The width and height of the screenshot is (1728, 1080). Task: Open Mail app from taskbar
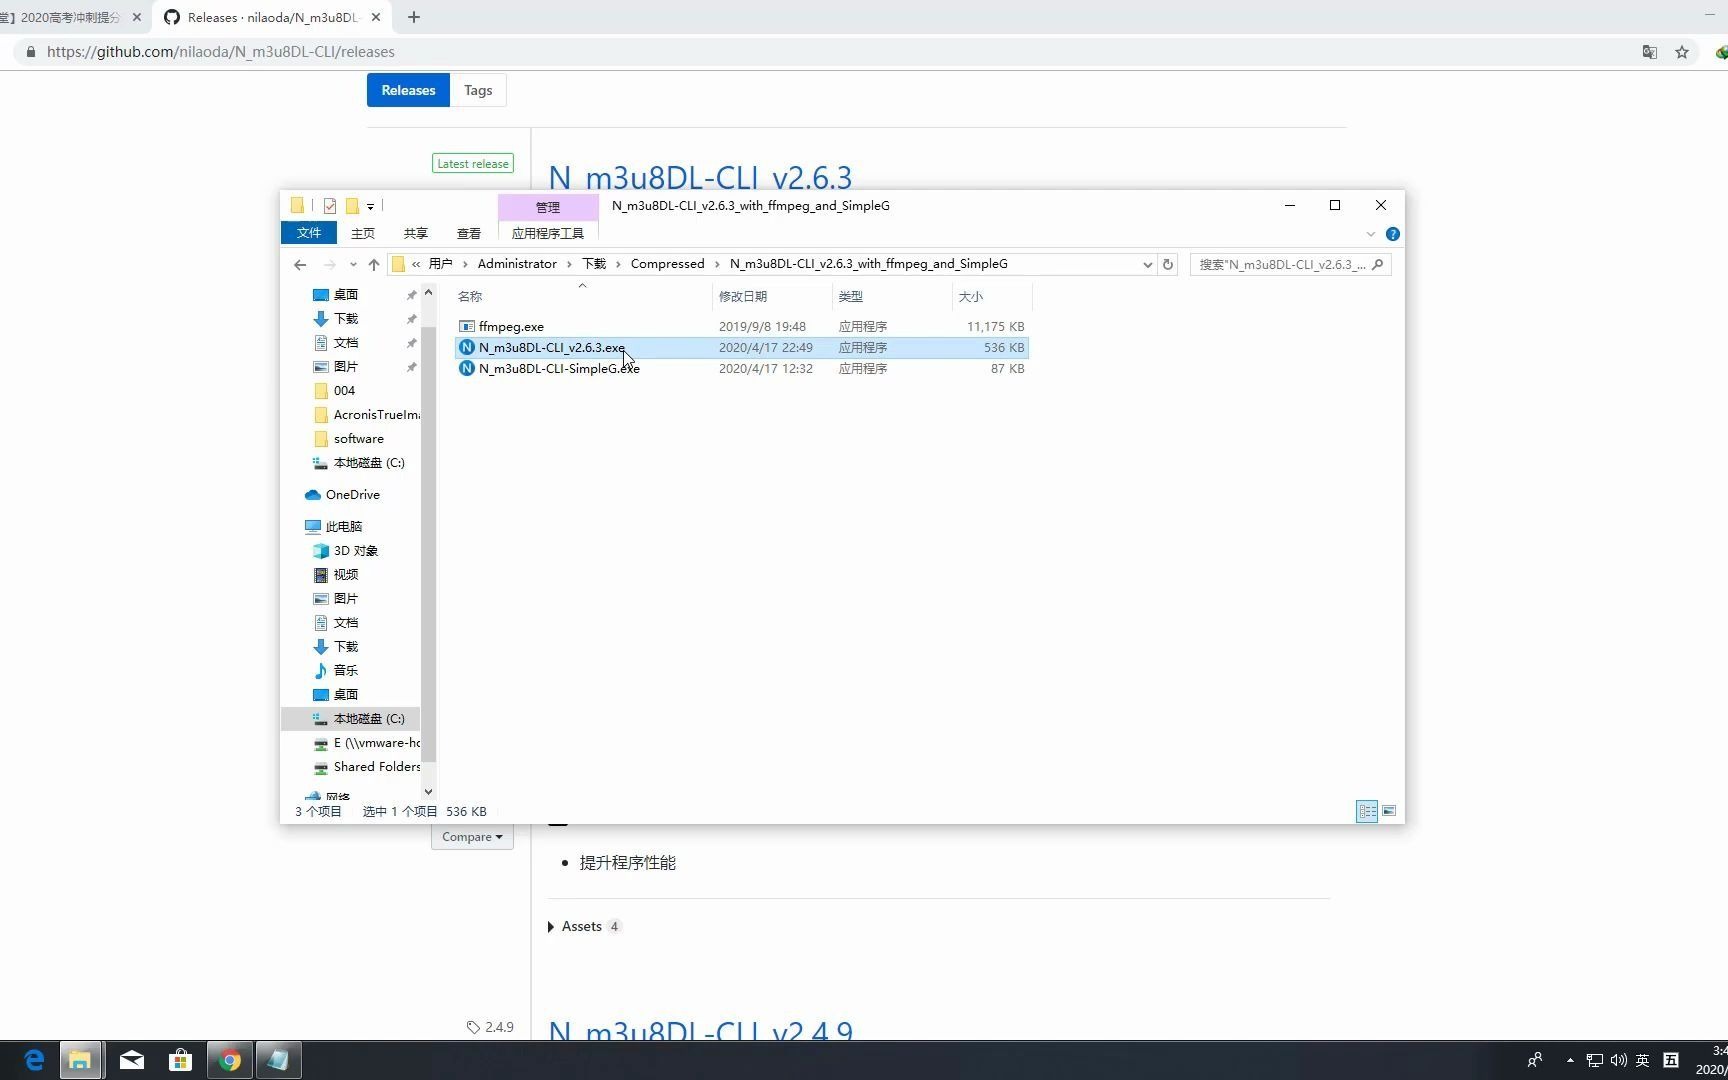[131, 1060]
